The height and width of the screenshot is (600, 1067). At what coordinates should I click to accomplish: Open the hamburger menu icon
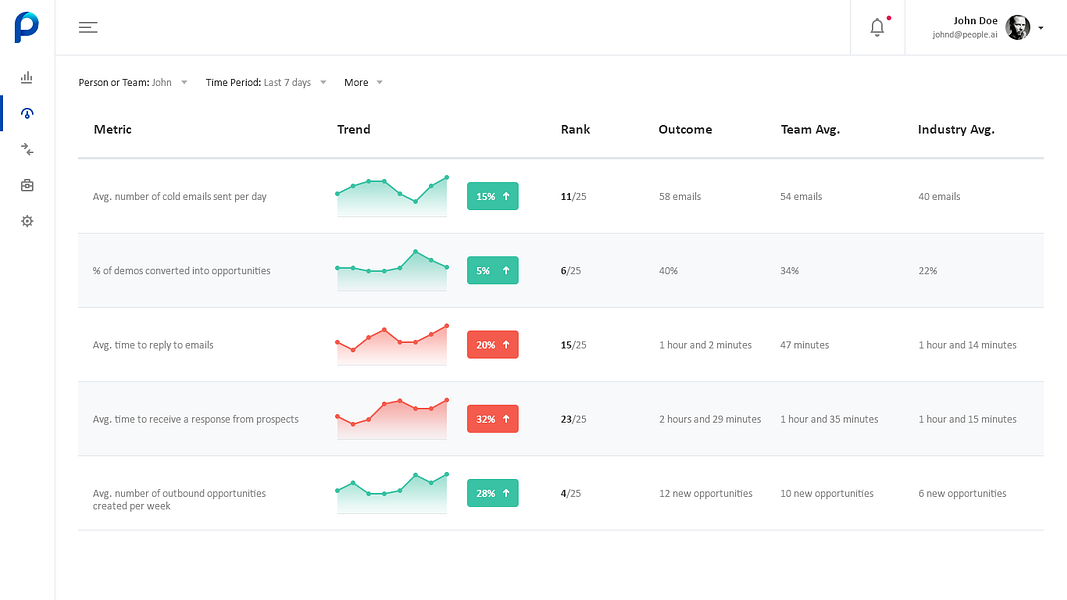point(88,27)
